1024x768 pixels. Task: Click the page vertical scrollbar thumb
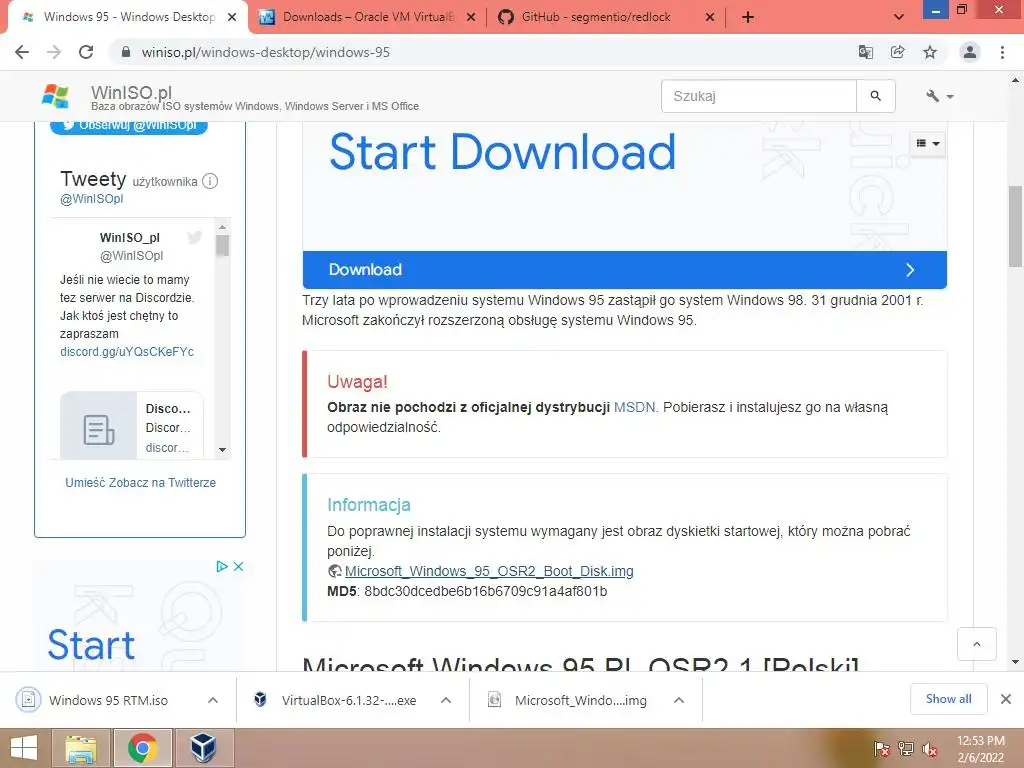click(x=1015, y=226)
